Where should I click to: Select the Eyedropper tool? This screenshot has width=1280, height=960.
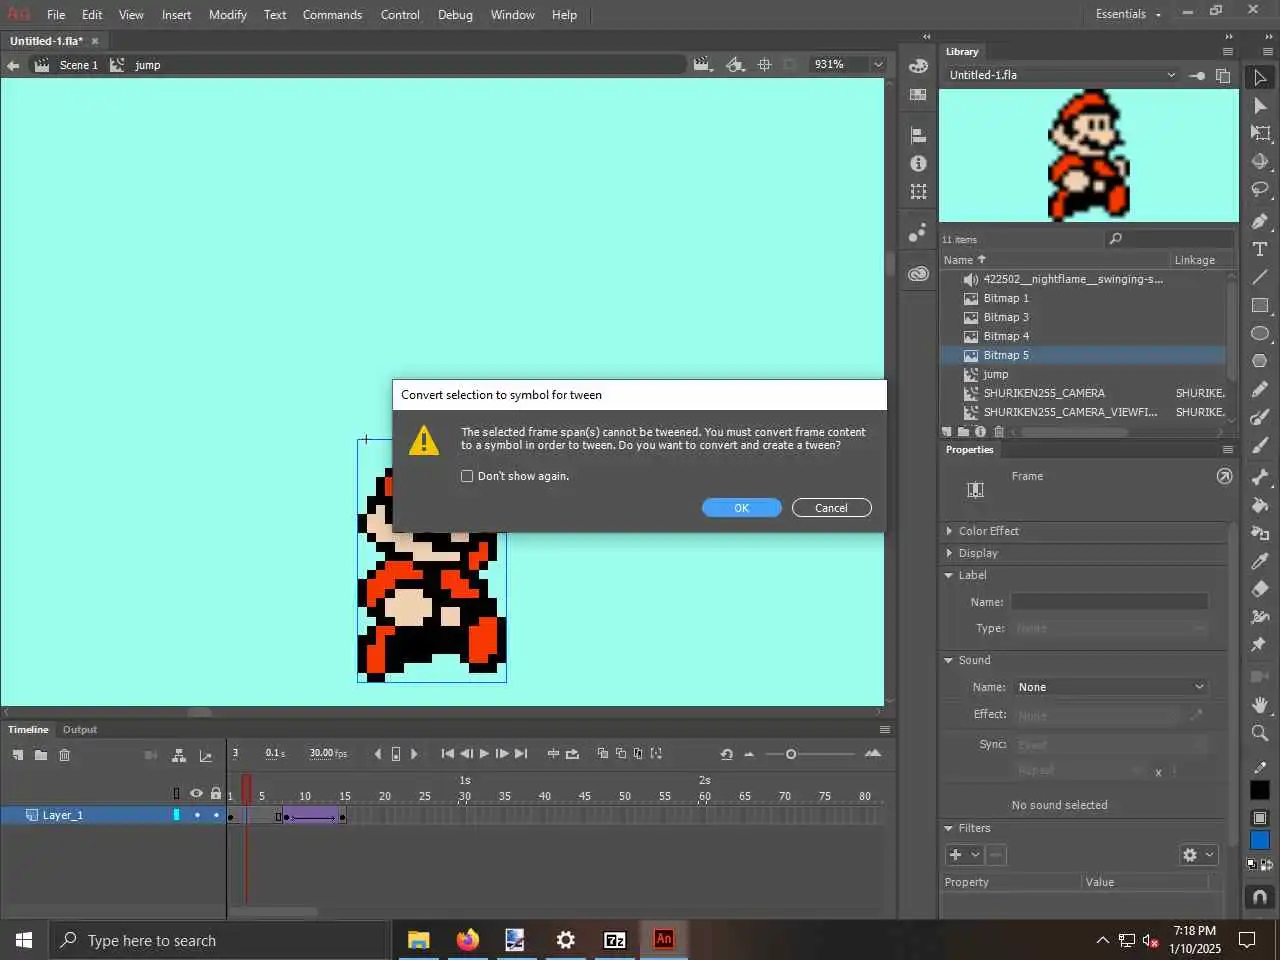click(x=1260, y=561)
